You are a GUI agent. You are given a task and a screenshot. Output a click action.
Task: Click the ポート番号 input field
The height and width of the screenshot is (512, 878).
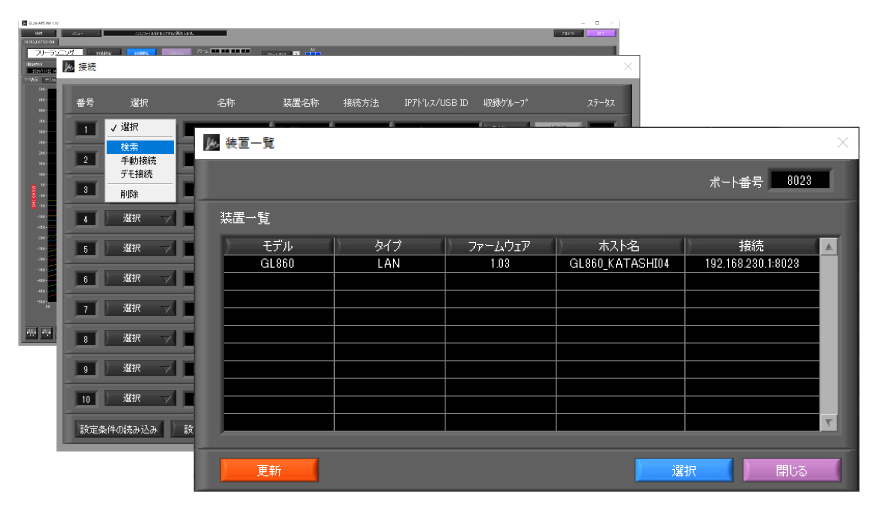tap(799, 180)
